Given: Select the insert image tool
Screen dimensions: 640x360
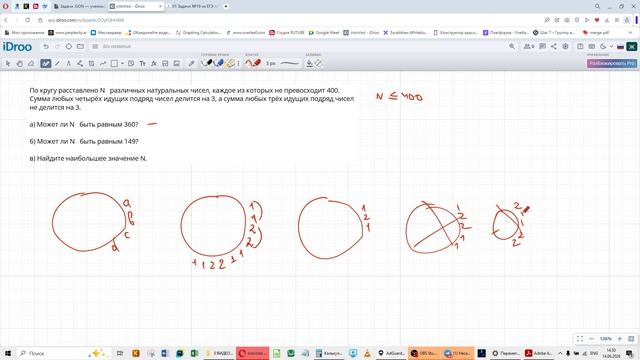Looking at the screenshot, I should 177,63.
